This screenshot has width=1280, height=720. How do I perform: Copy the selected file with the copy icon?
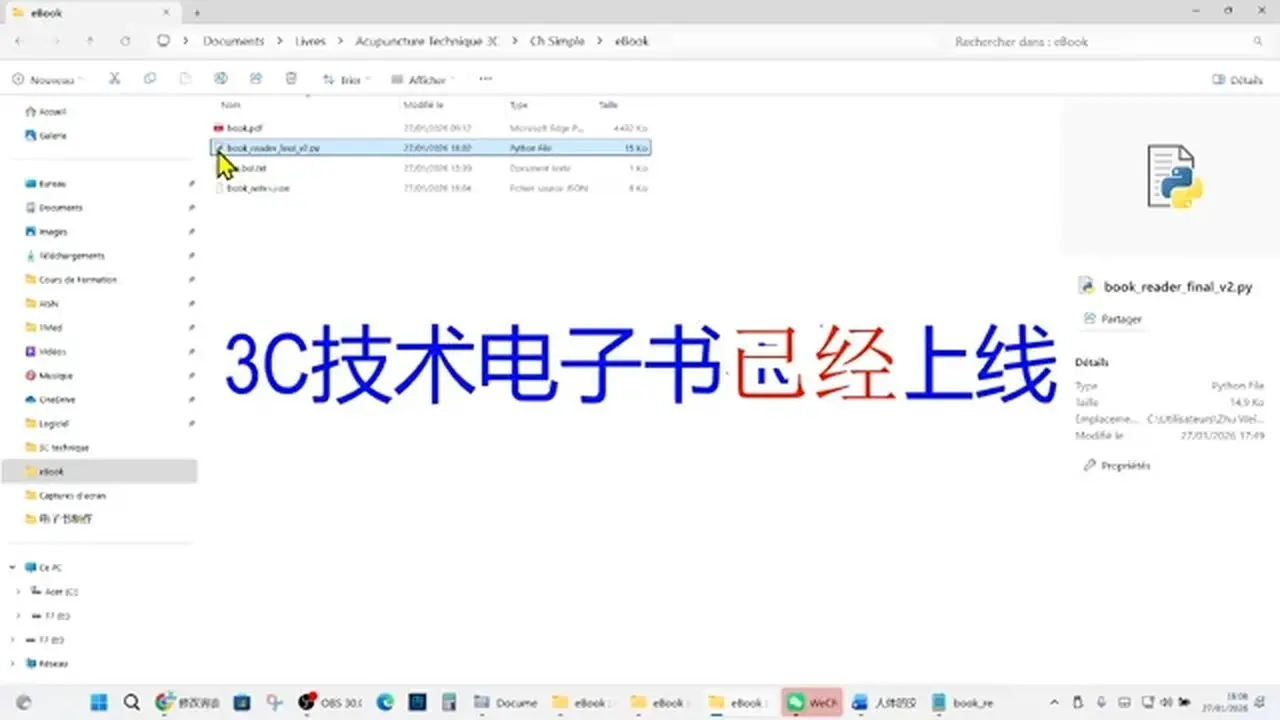pos(150,78)
